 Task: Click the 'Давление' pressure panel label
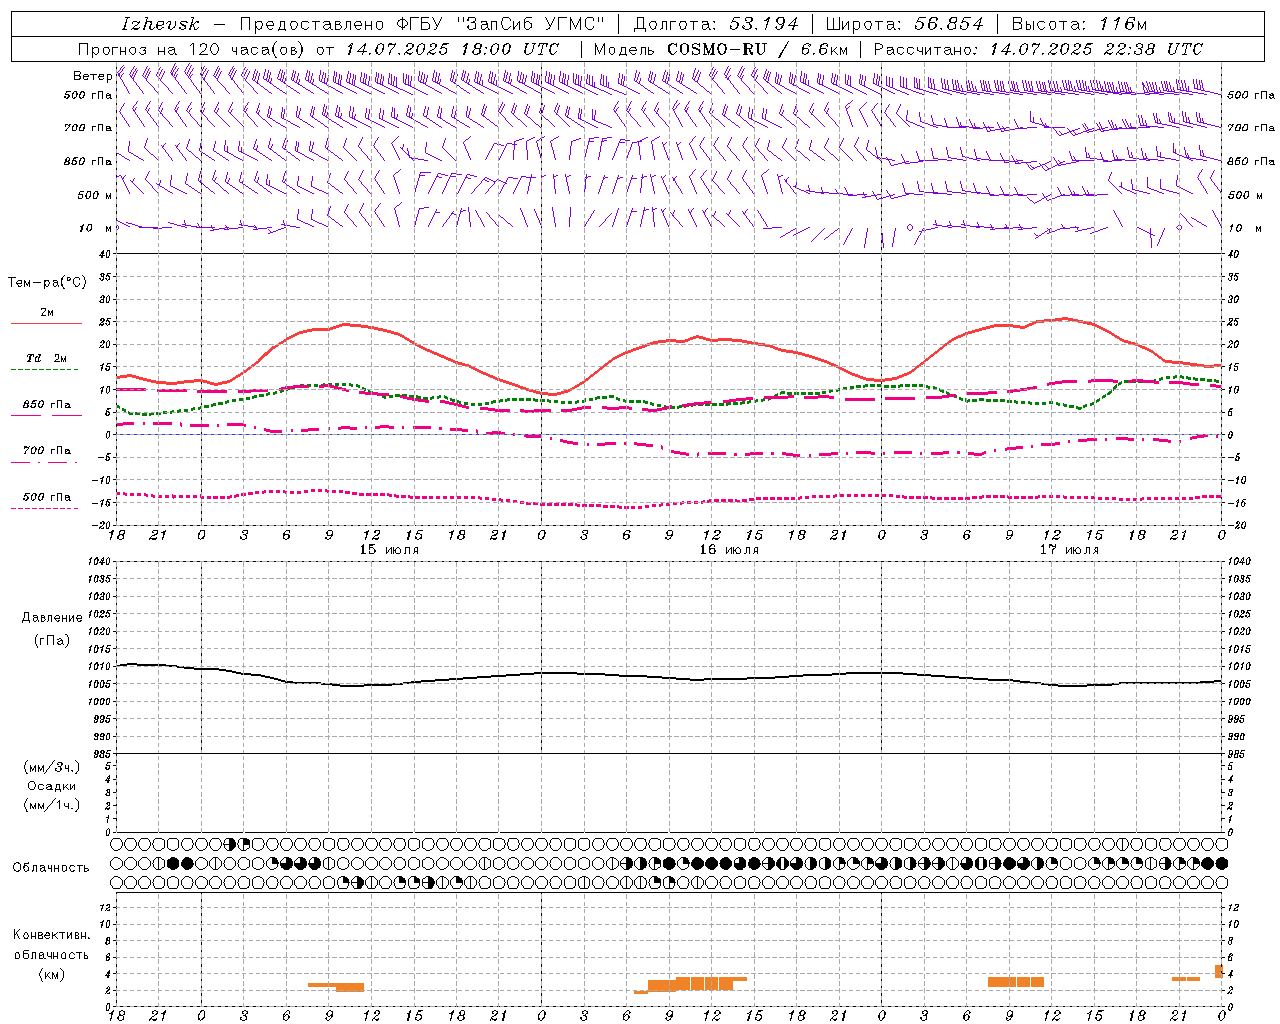pyautogui.click(x=52, y=618)
